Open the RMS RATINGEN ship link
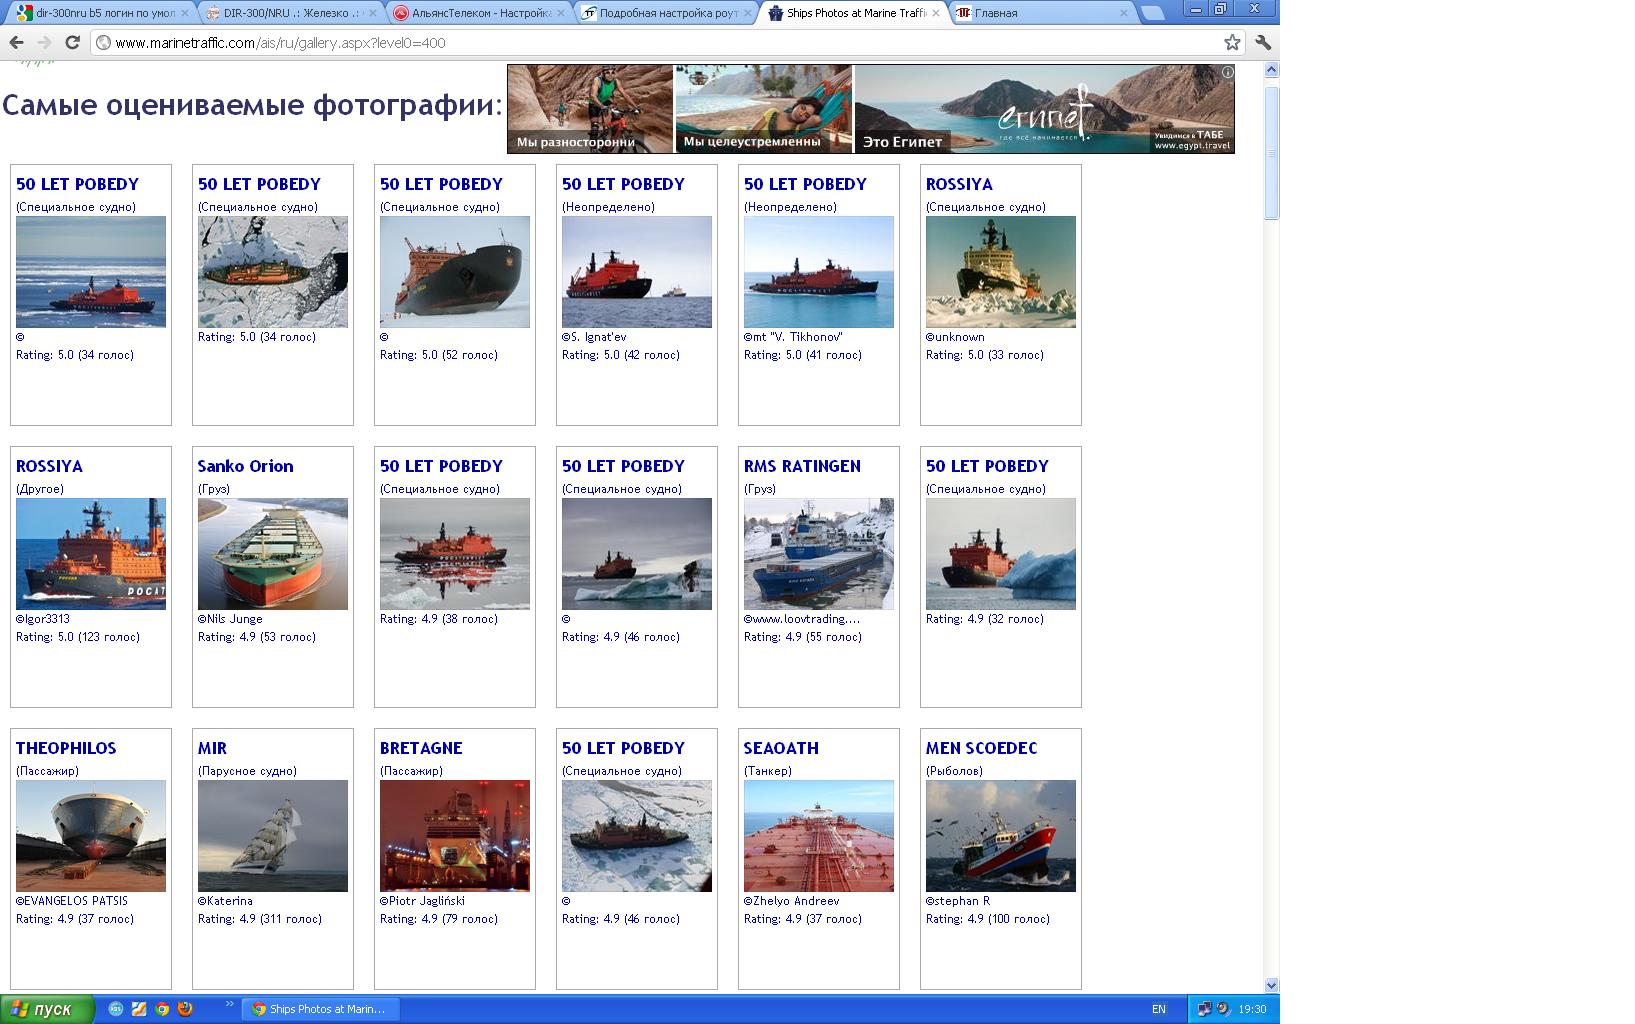This screenshot has width=1635, height=1024. [x=801, y=466]
